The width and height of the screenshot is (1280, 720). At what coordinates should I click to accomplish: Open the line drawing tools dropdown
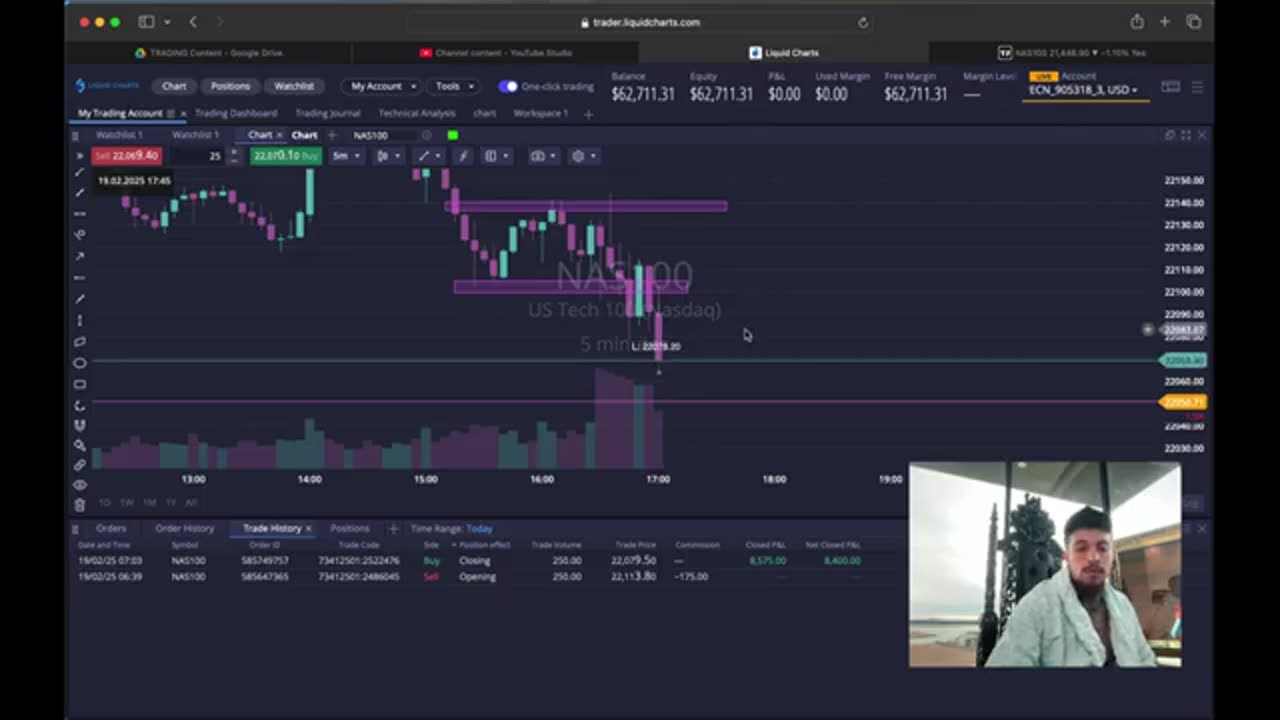(x=429, y=156)
